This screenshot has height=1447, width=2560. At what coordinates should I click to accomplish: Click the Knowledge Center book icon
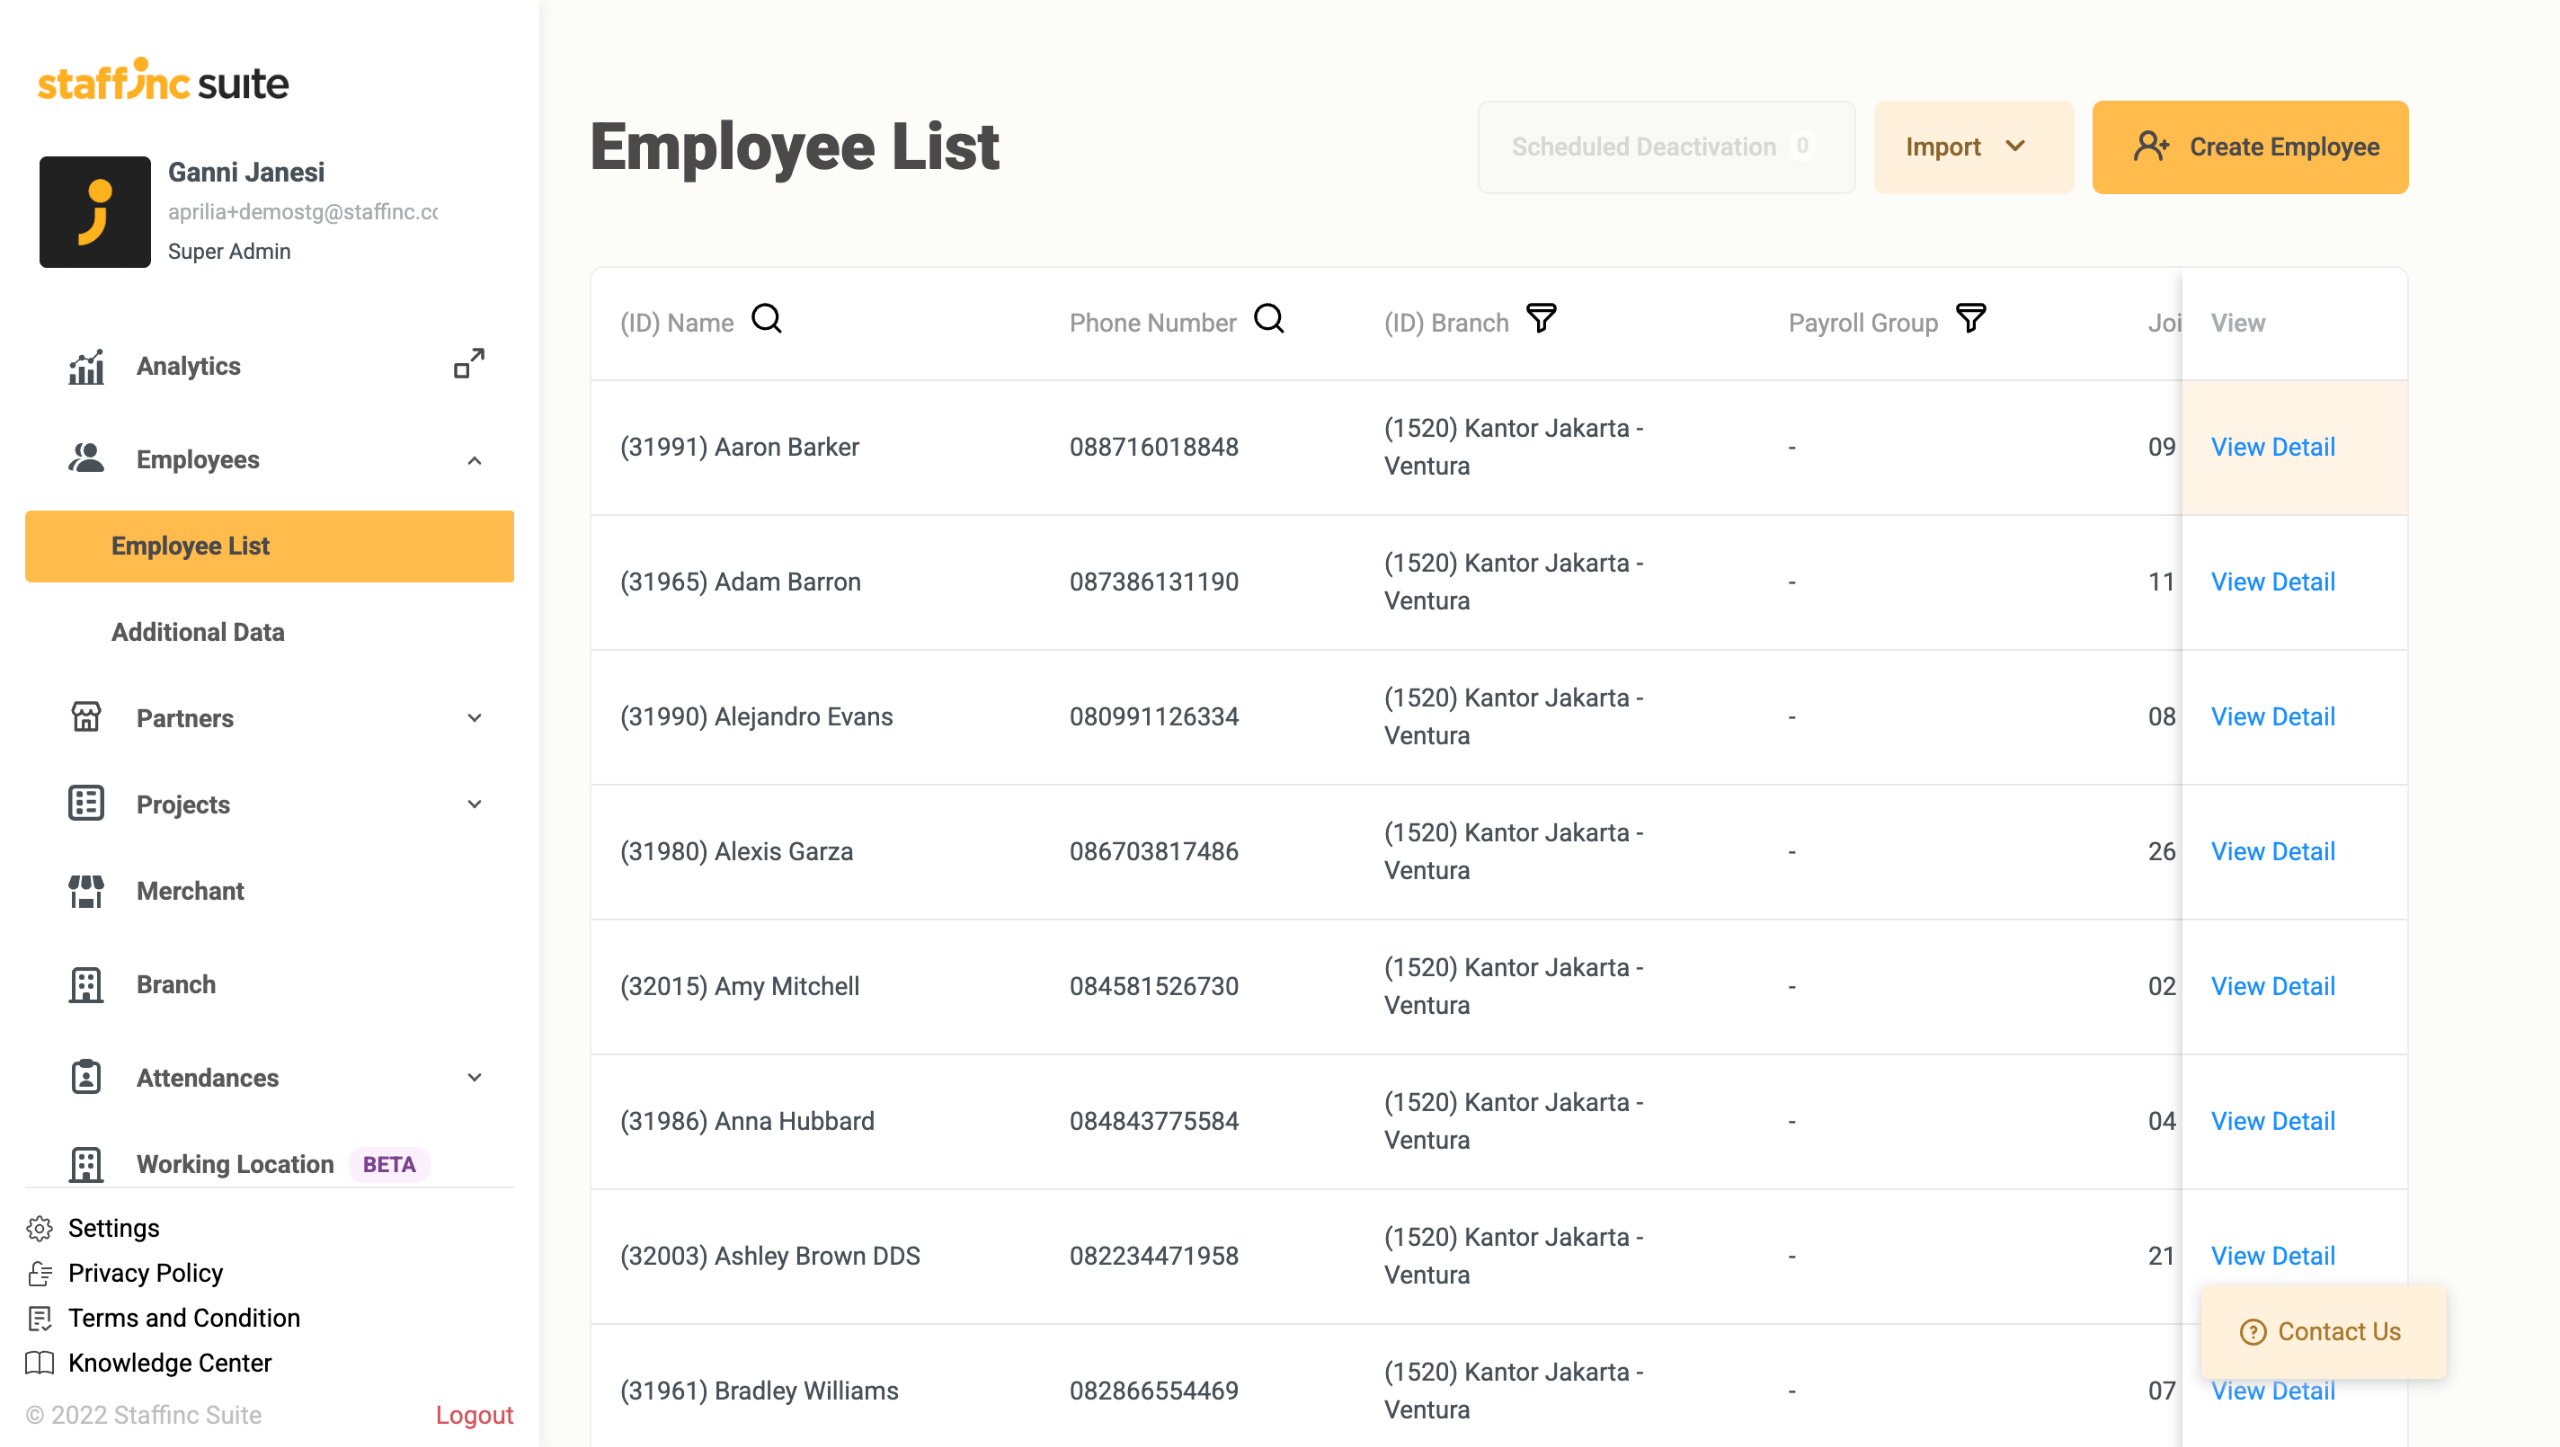[40, 1363]
